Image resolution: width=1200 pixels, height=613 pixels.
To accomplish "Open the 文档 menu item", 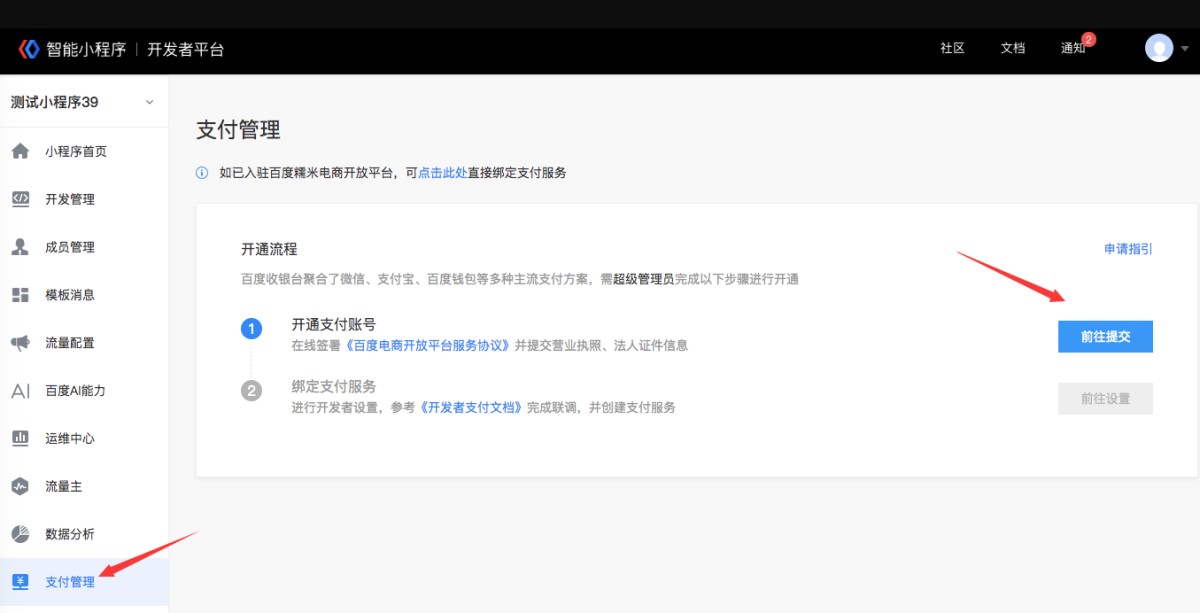I will [1013, 48].
